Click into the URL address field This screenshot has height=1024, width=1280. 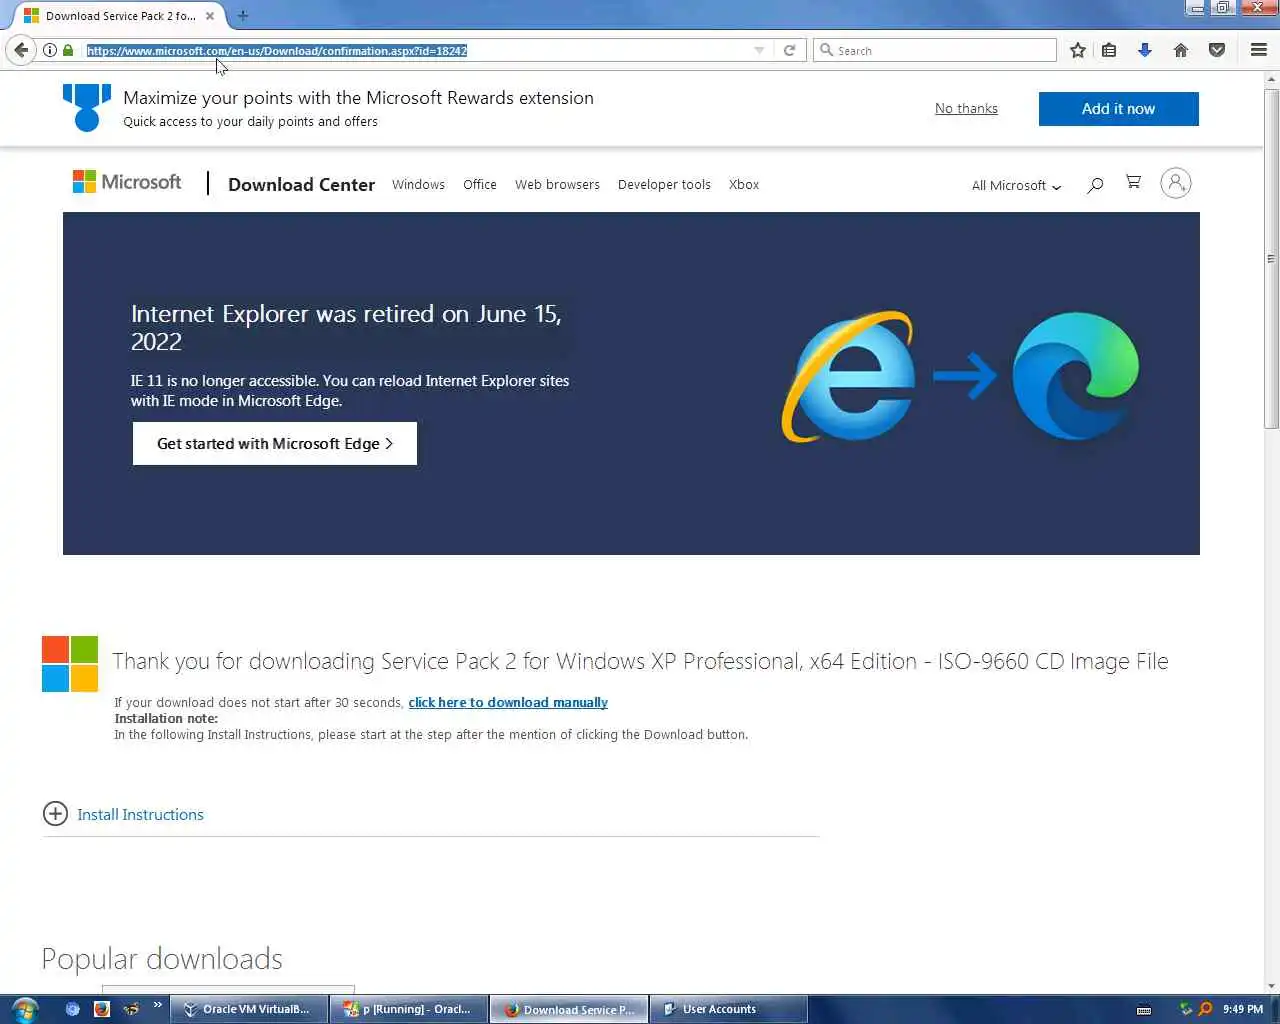415,50
